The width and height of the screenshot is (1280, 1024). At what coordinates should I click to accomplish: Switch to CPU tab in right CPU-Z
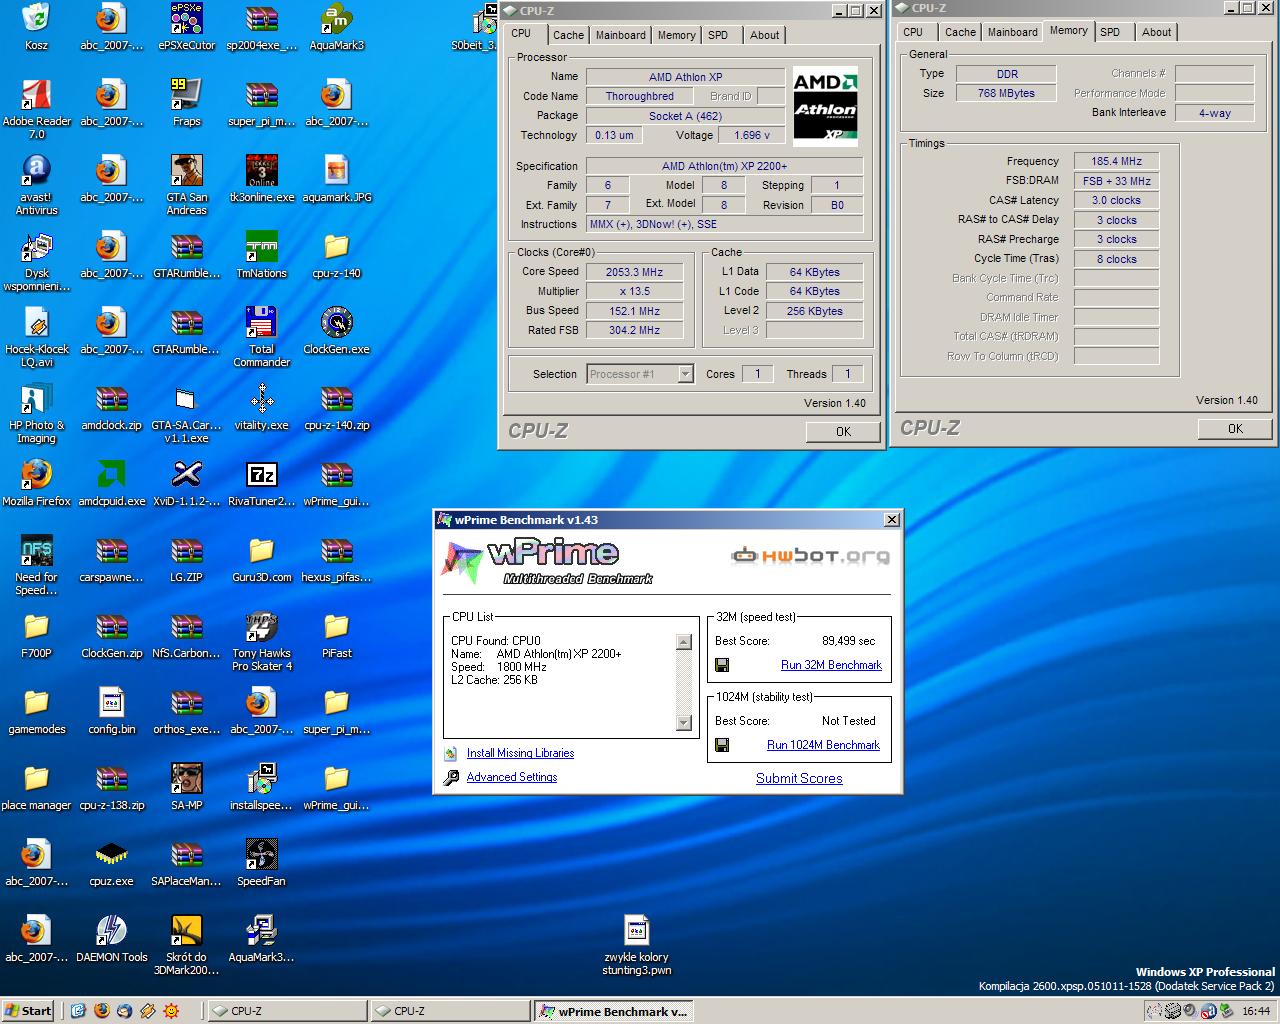913,32
